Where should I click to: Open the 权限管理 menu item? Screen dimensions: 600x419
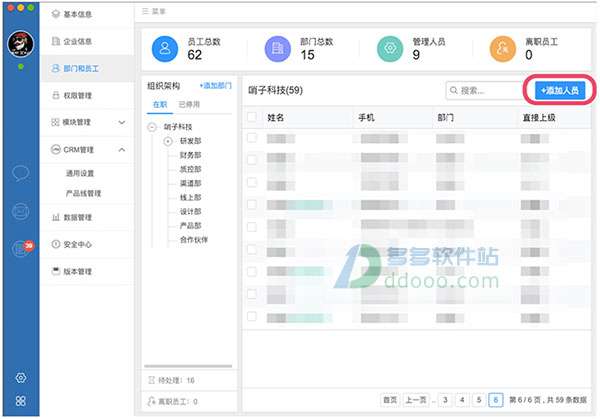pos(87,95)
